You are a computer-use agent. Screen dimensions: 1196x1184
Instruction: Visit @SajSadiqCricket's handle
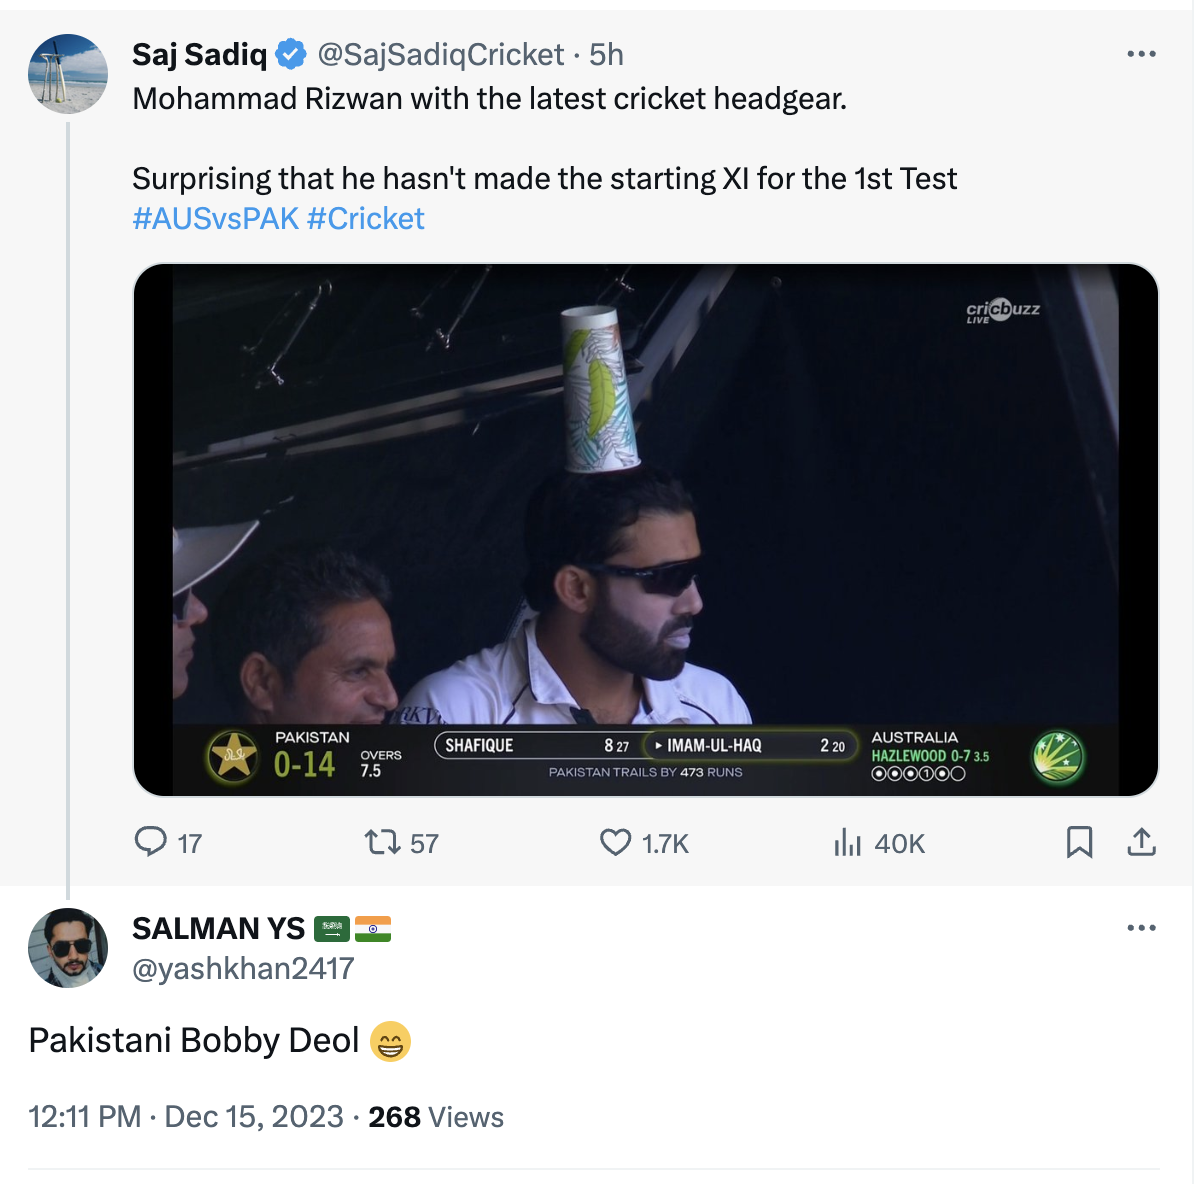tap(438, 55)
